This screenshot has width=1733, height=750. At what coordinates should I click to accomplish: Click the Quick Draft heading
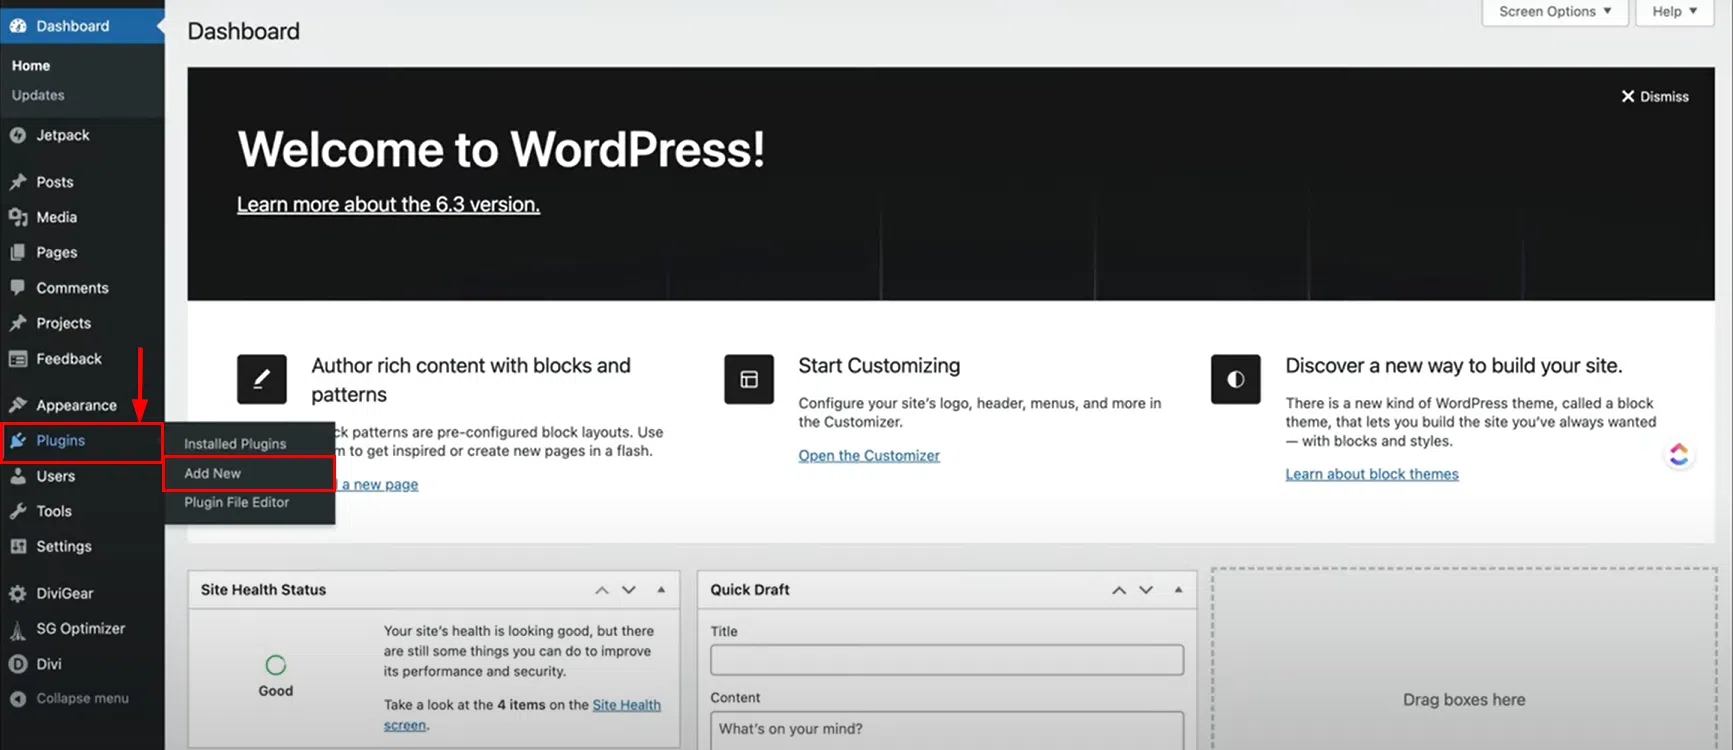750,590
